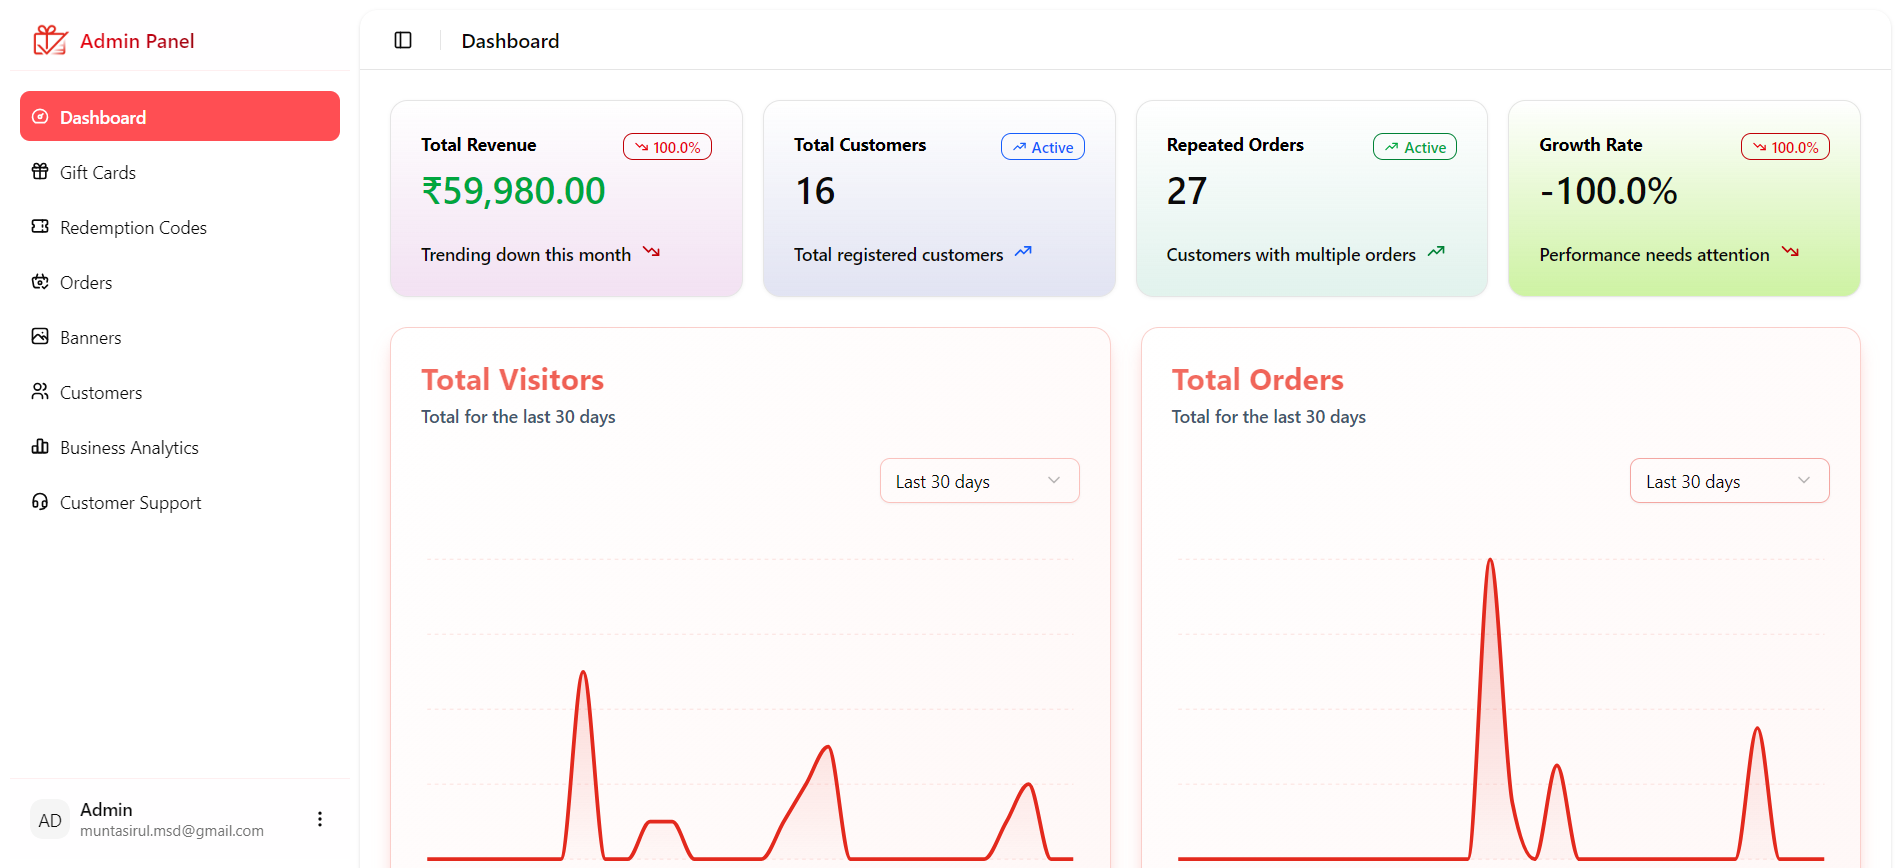
Task: Open the Admin account options menu
Action: pos(320,819)
